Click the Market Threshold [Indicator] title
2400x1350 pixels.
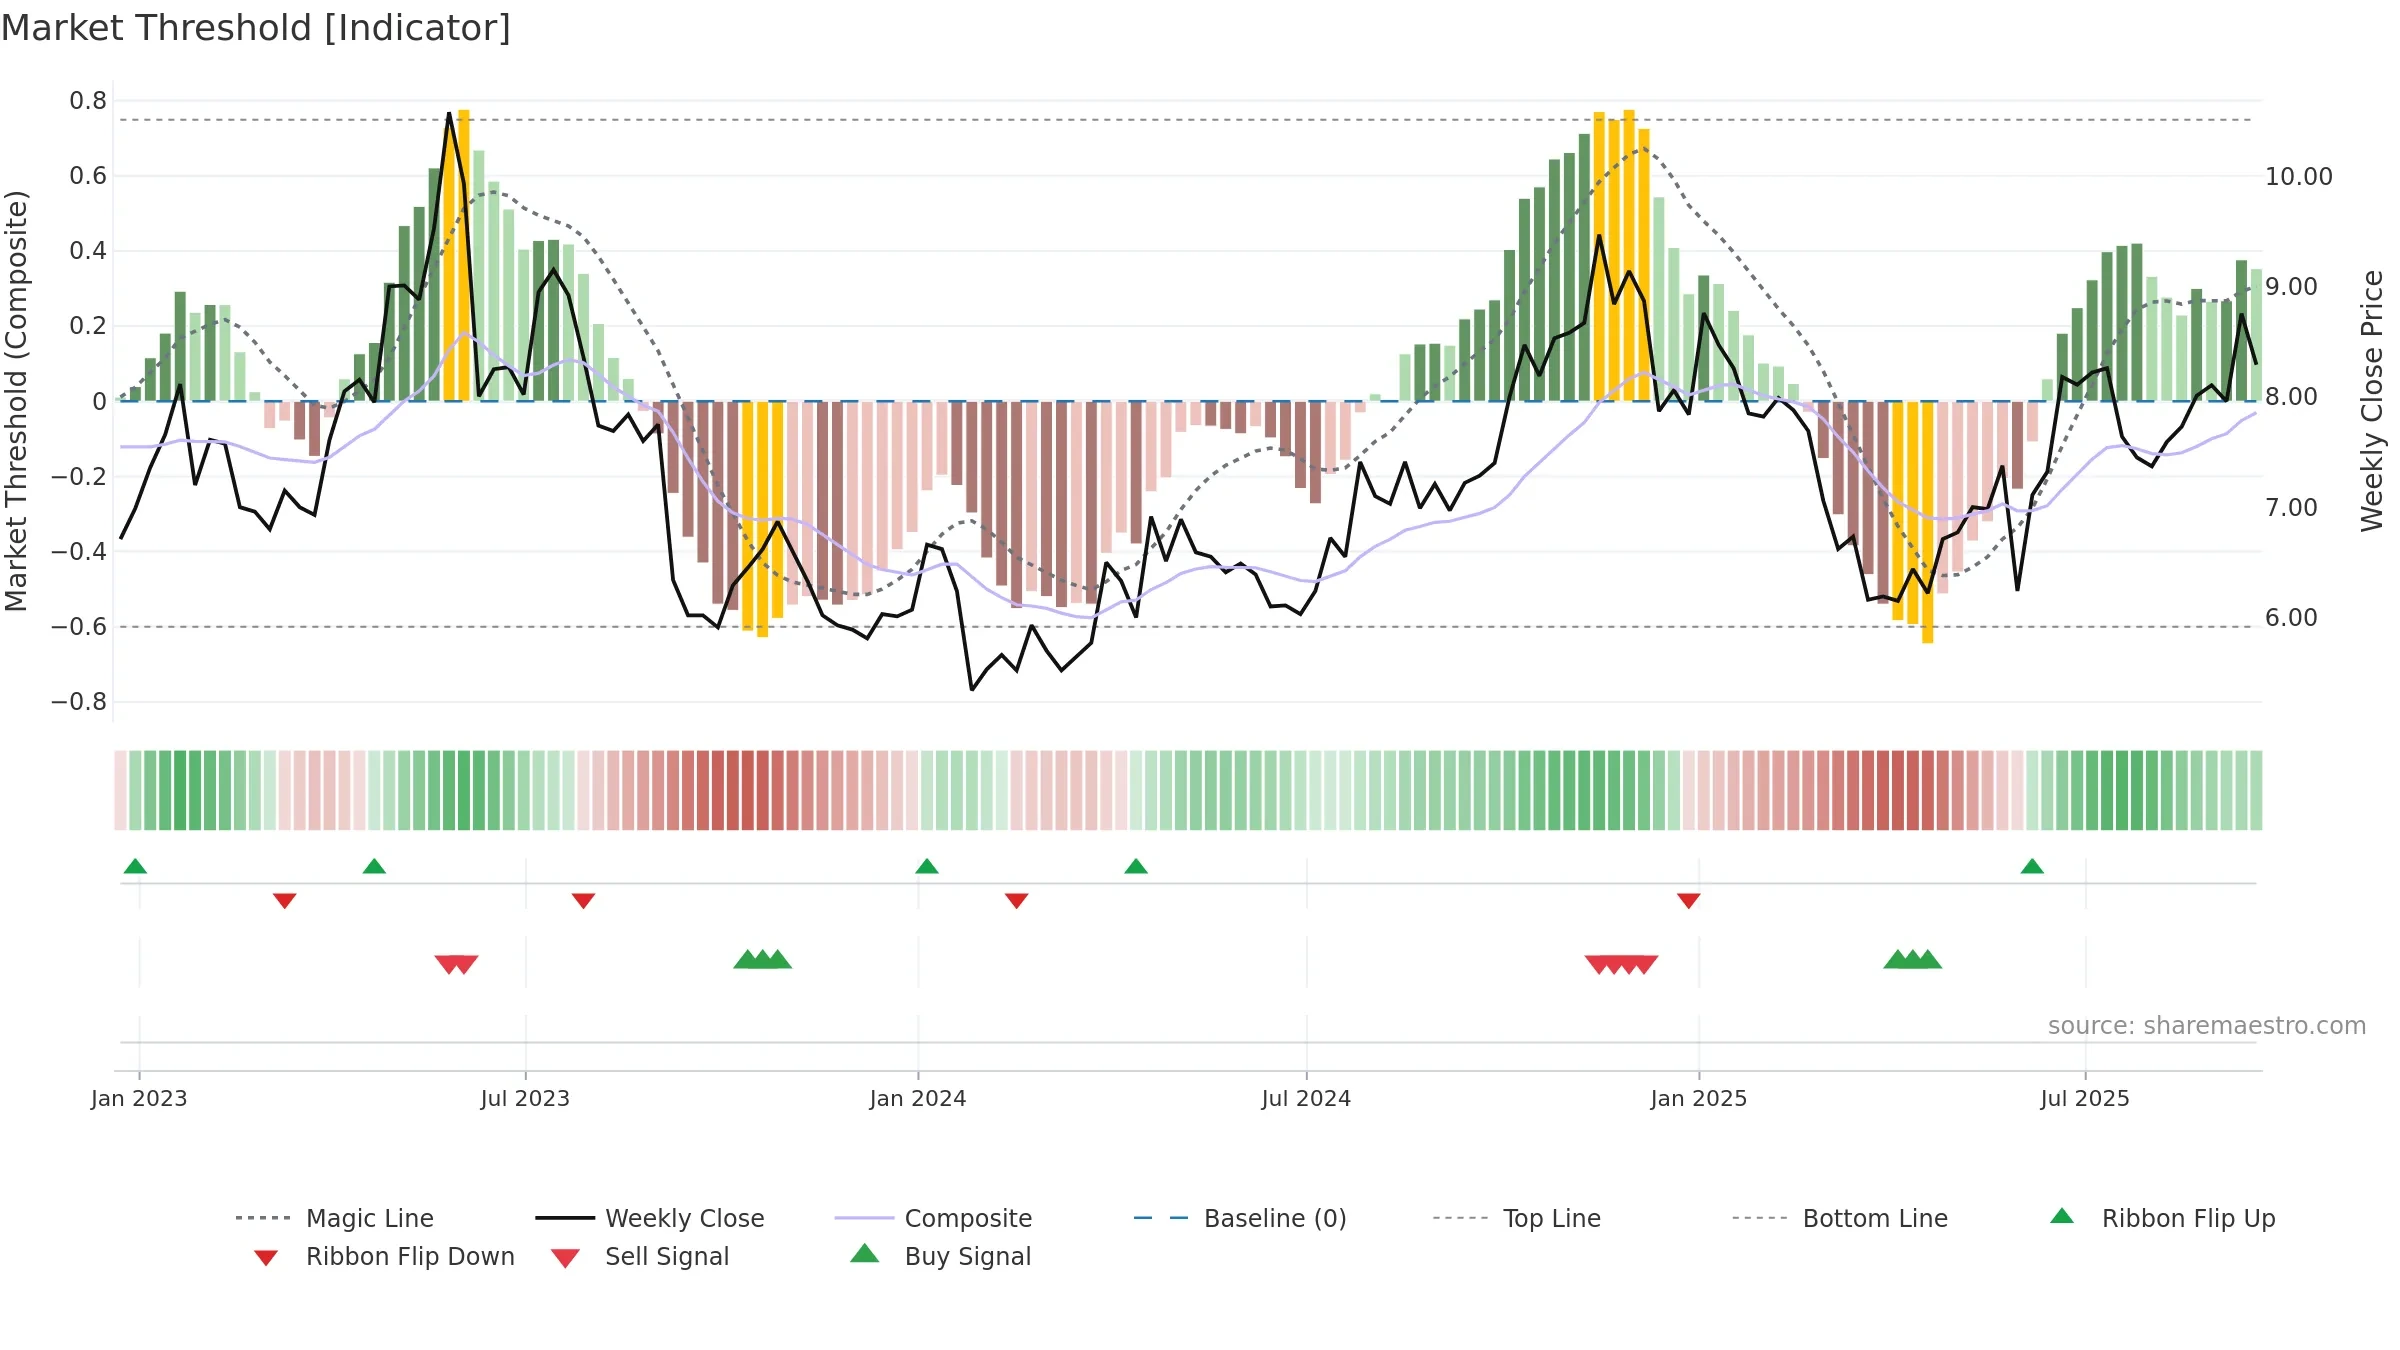click(x=256, y=28)
